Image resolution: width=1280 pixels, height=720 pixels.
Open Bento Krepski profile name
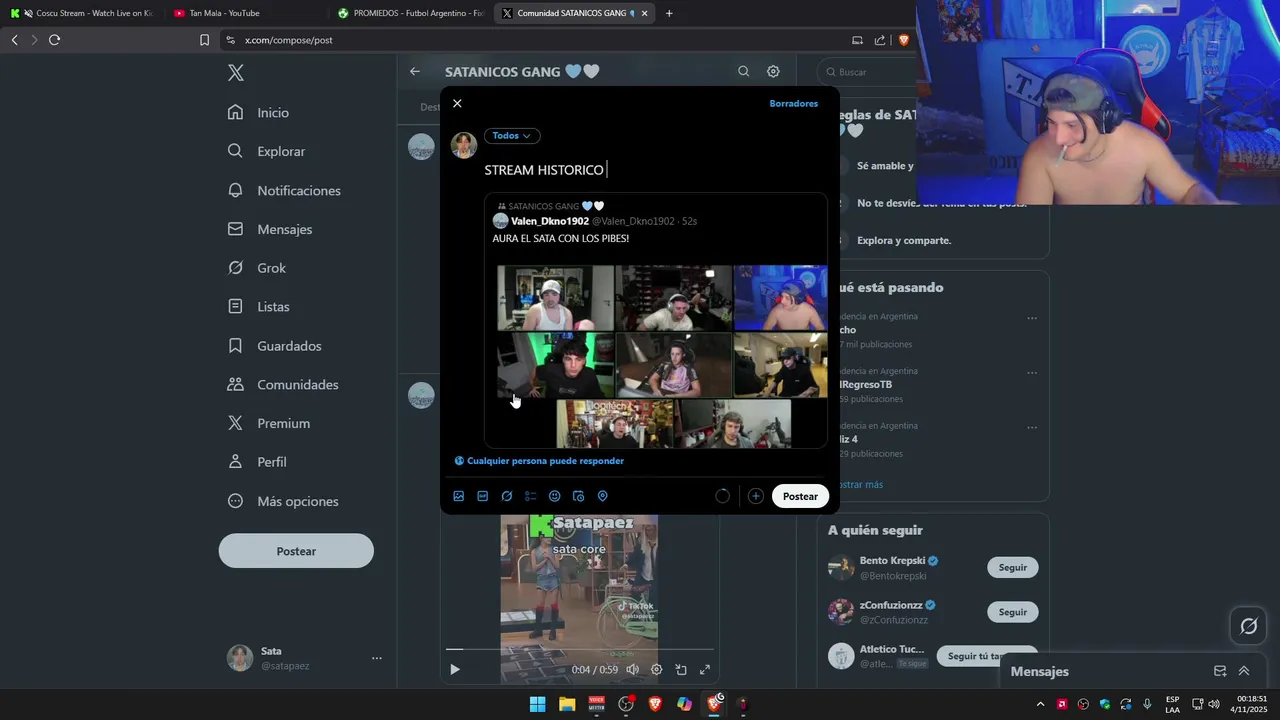click(x=892, y=561)
